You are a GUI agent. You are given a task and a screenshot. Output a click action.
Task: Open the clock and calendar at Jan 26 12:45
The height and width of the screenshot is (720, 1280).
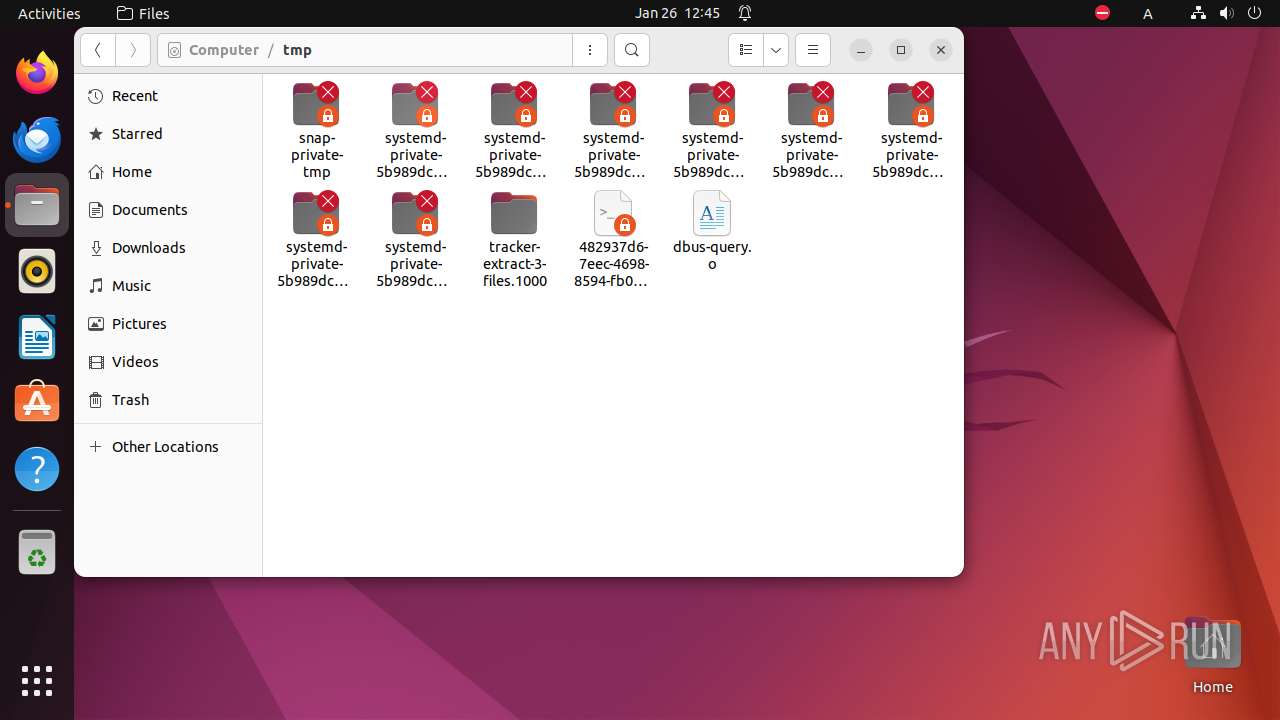677,13
